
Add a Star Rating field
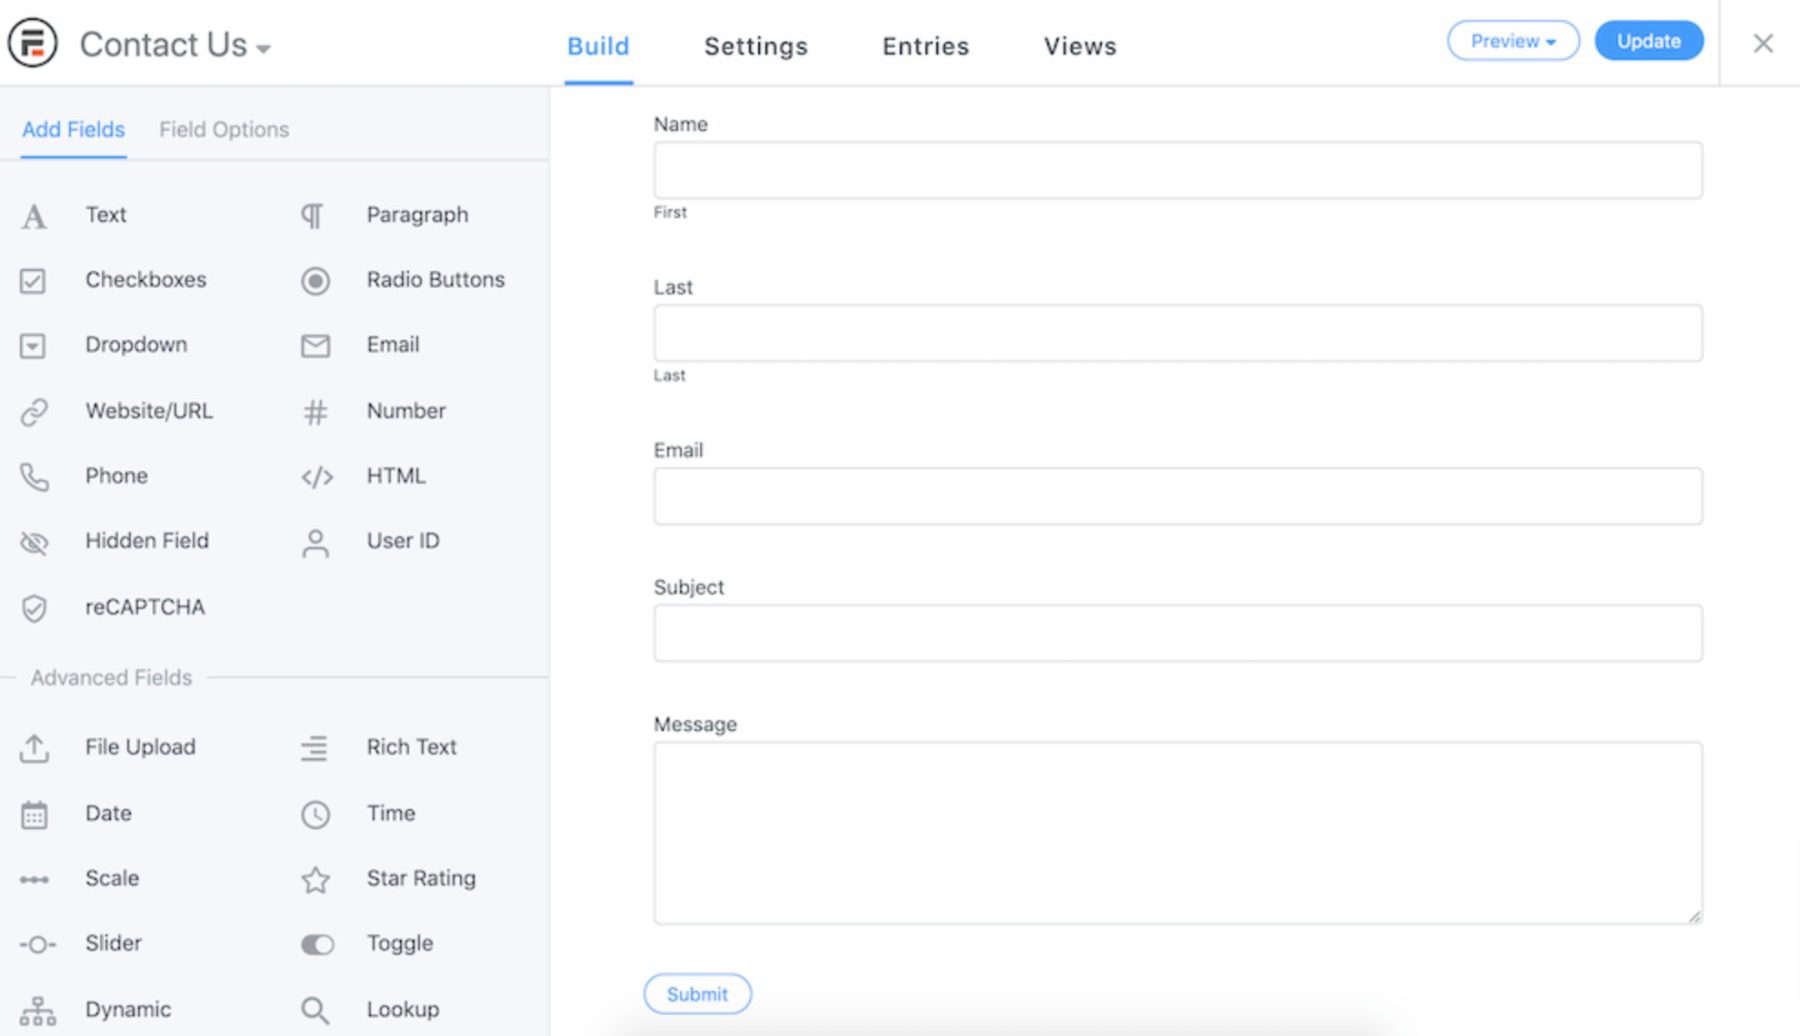(x=420, y=879)
